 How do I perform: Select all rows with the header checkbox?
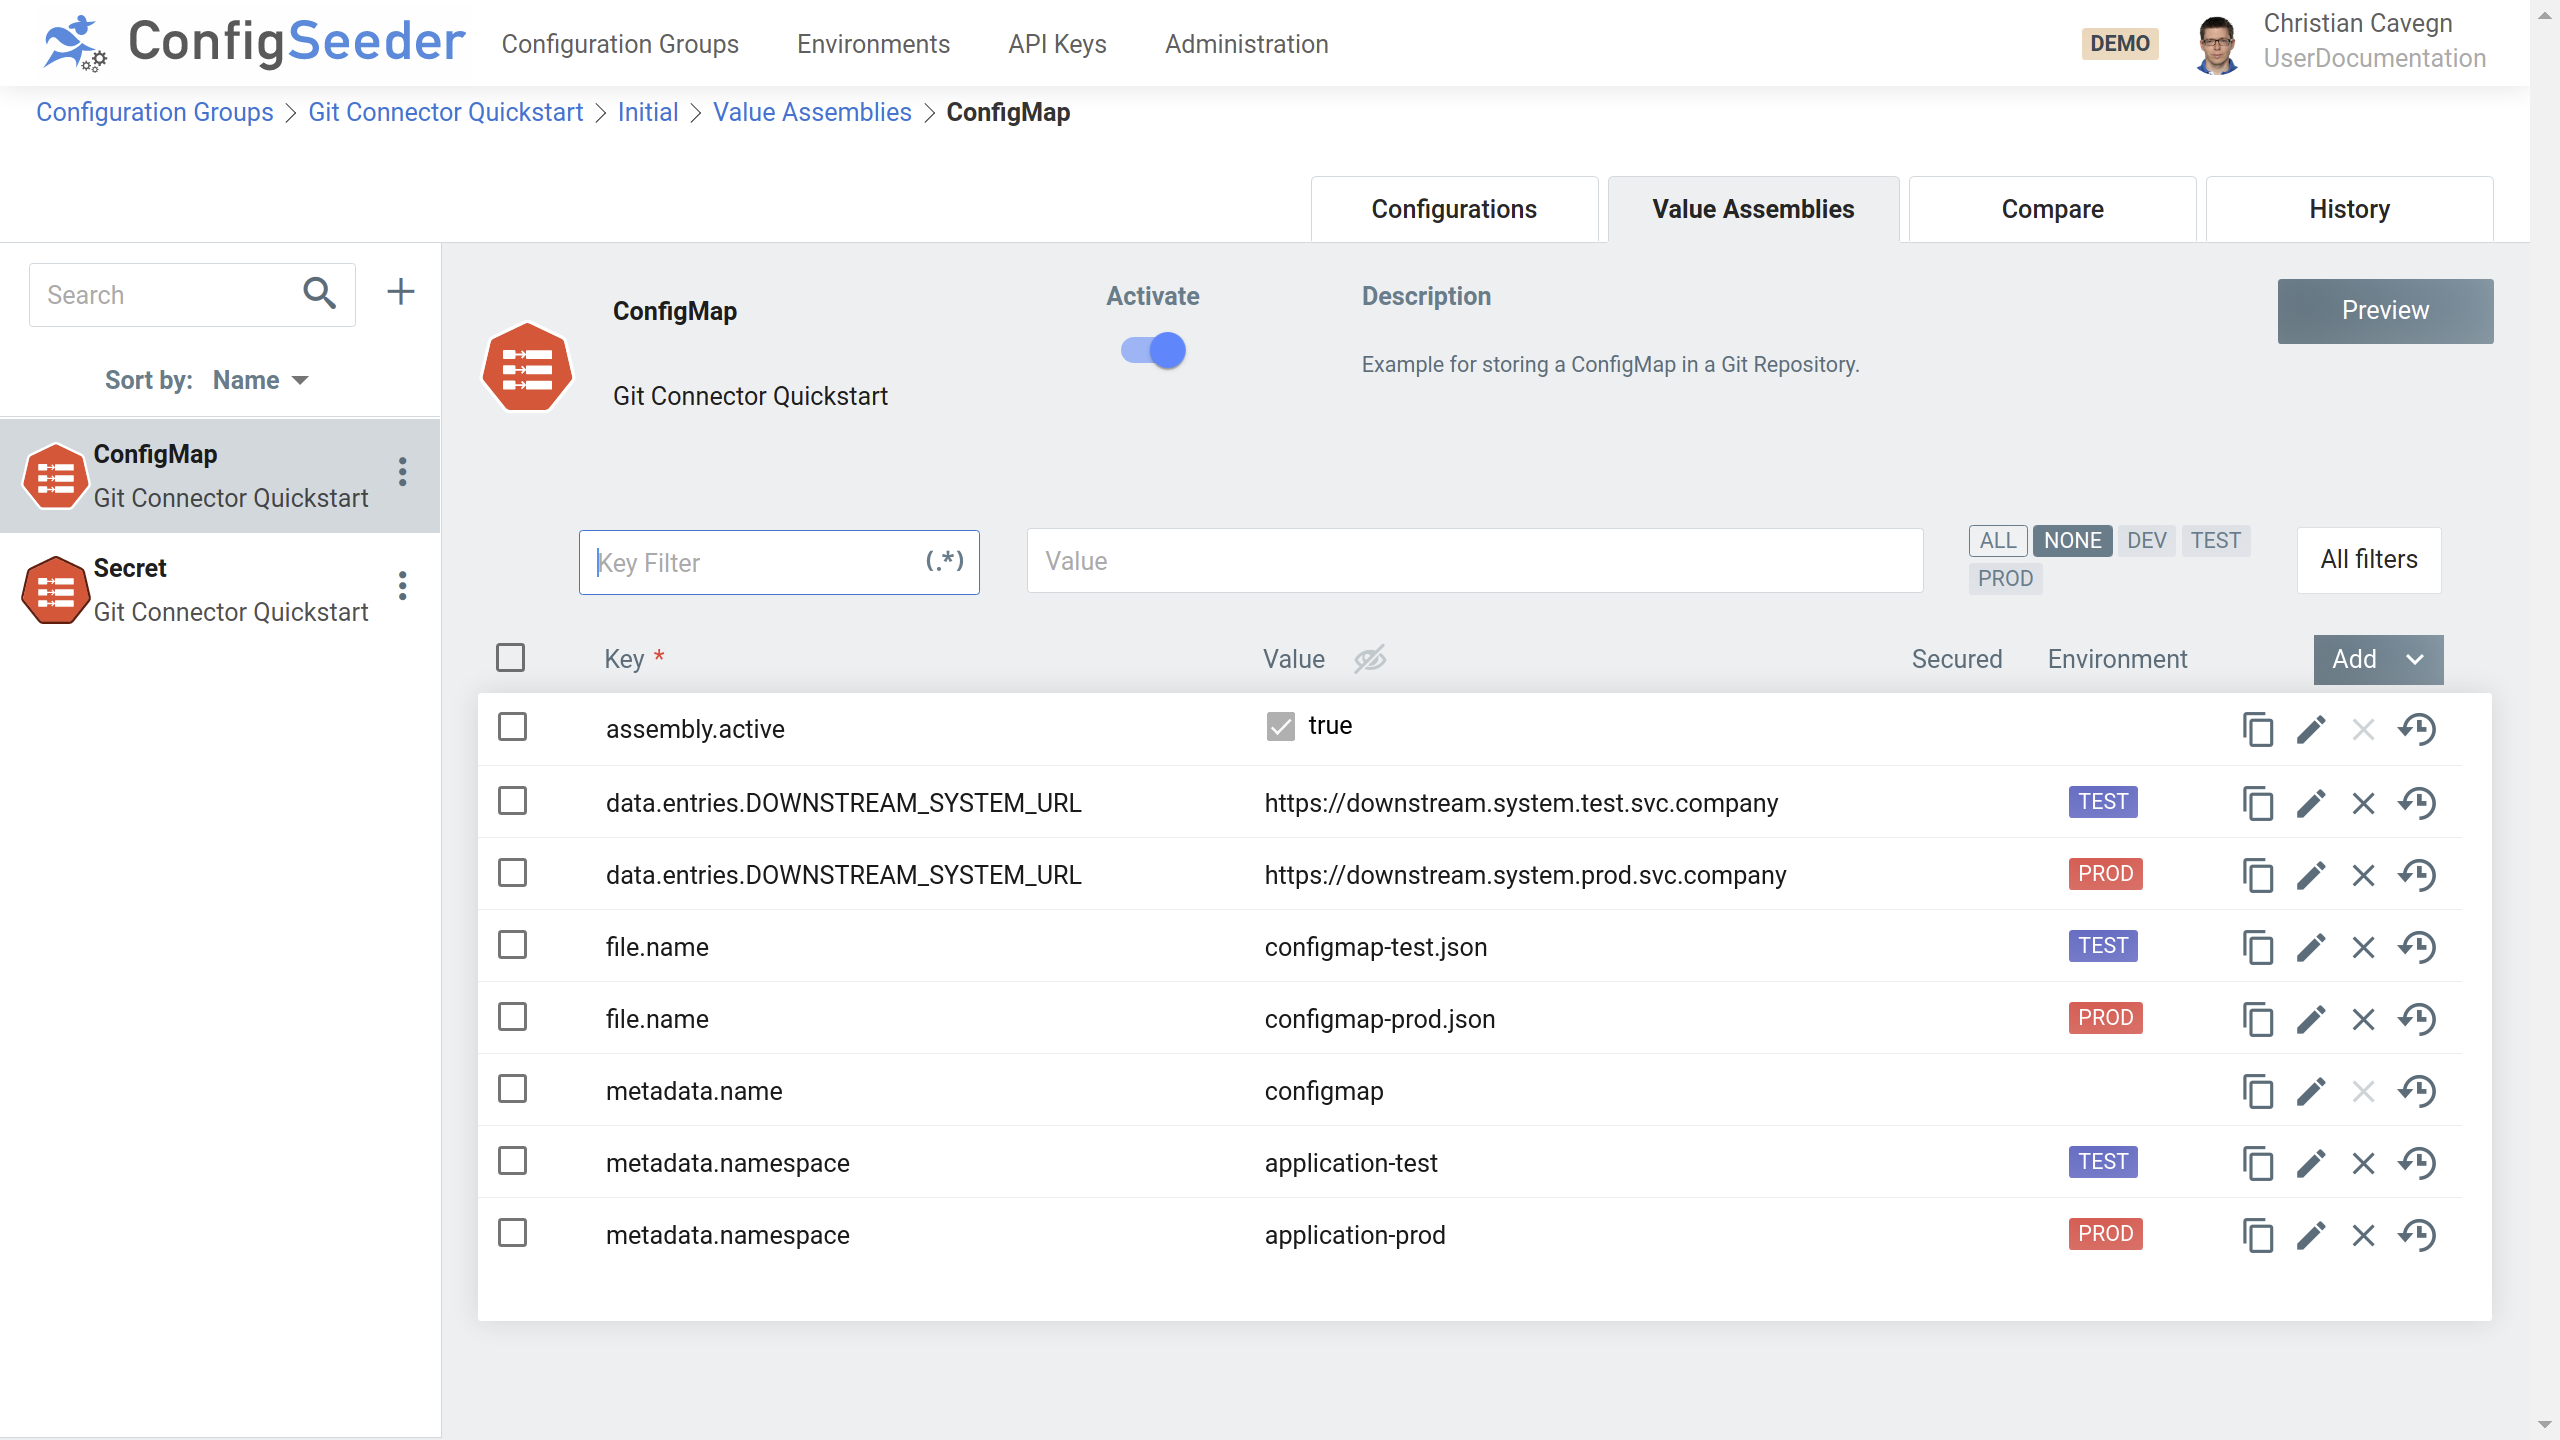509,657
